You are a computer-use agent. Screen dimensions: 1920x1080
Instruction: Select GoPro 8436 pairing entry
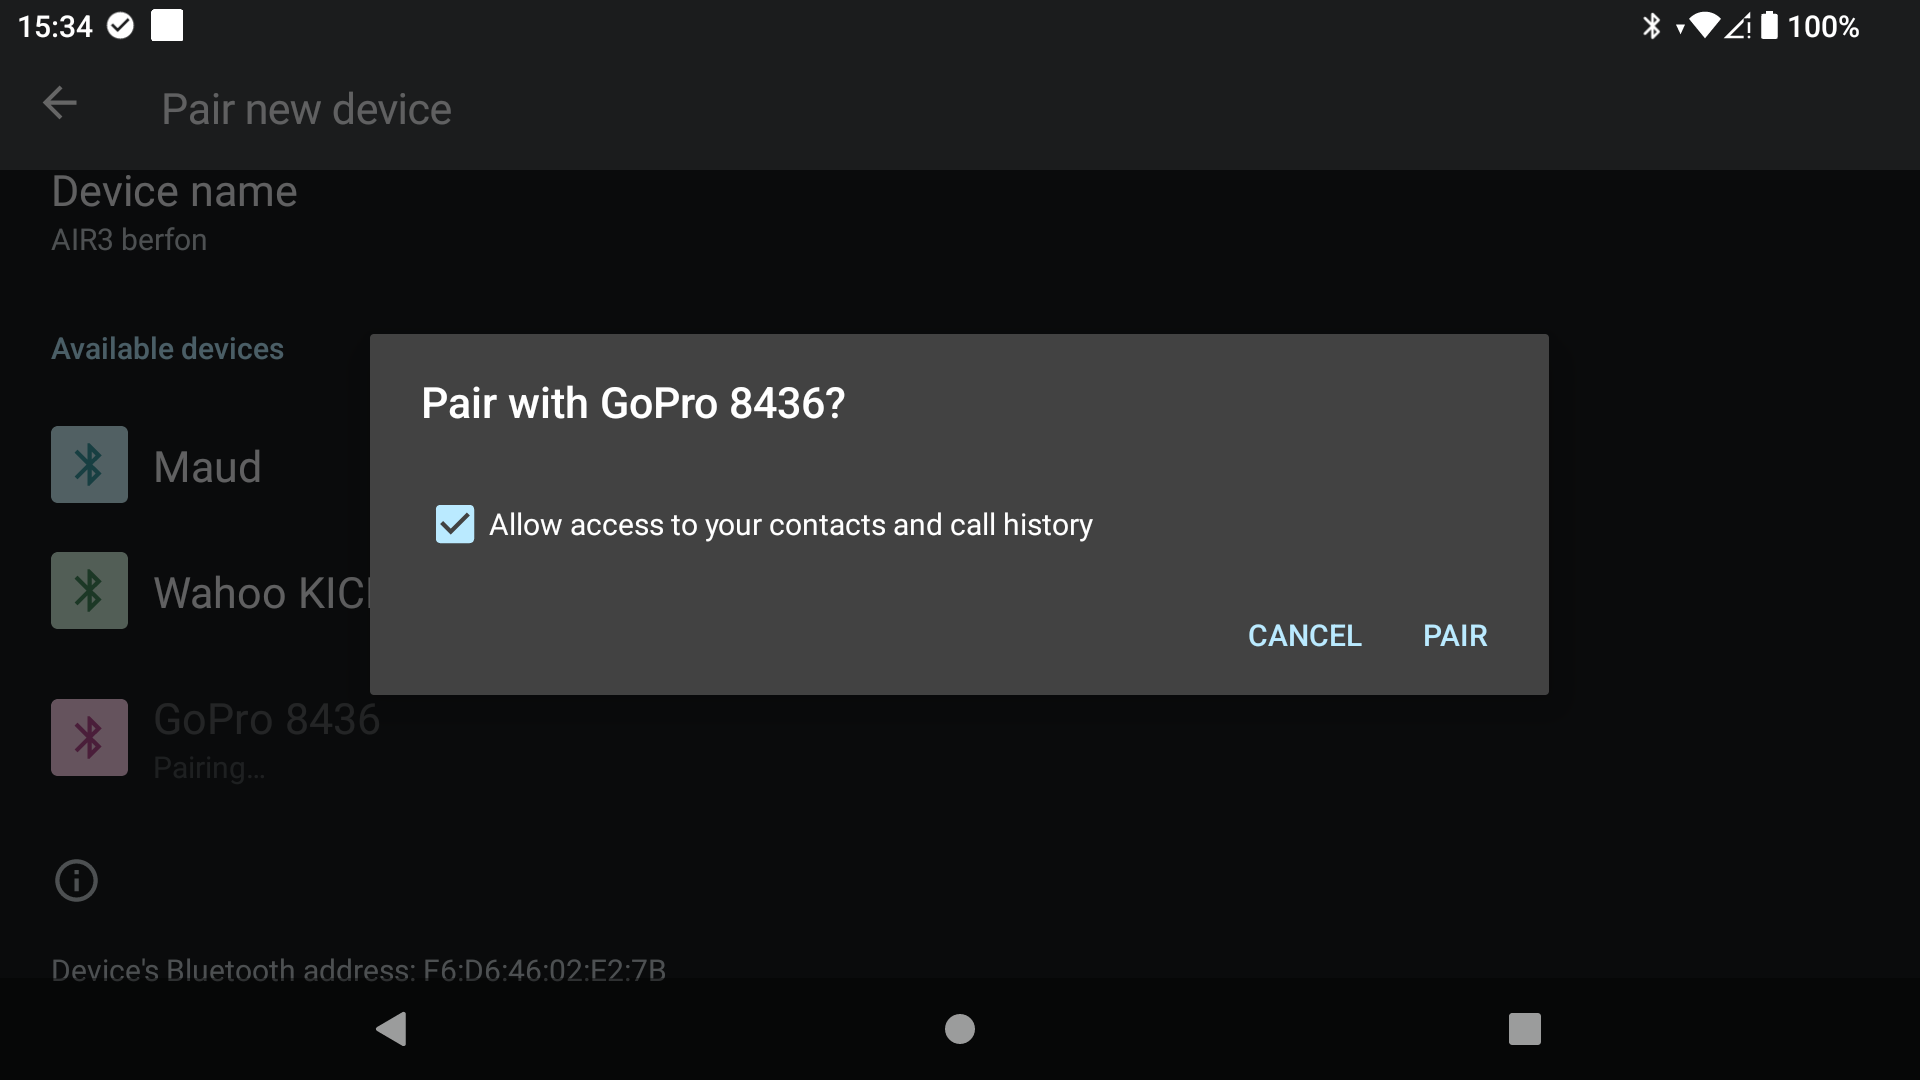coord(266,740)
